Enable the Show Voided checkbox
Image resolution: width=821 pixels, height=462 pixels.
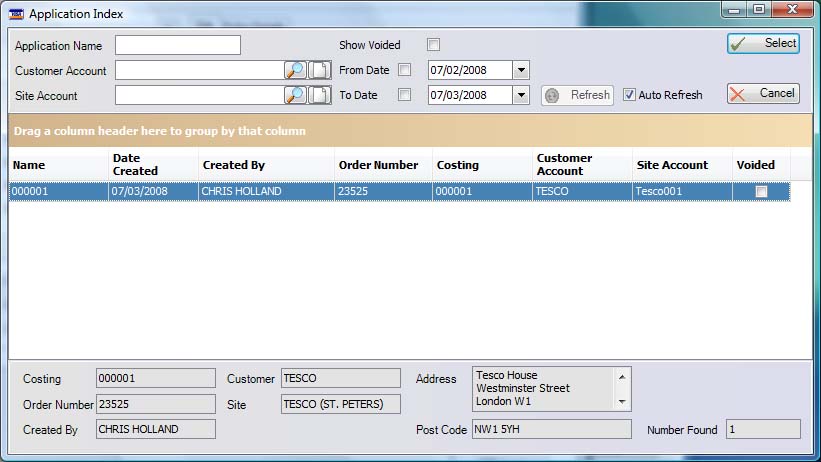pyautogui.click(x=433, y=45)
